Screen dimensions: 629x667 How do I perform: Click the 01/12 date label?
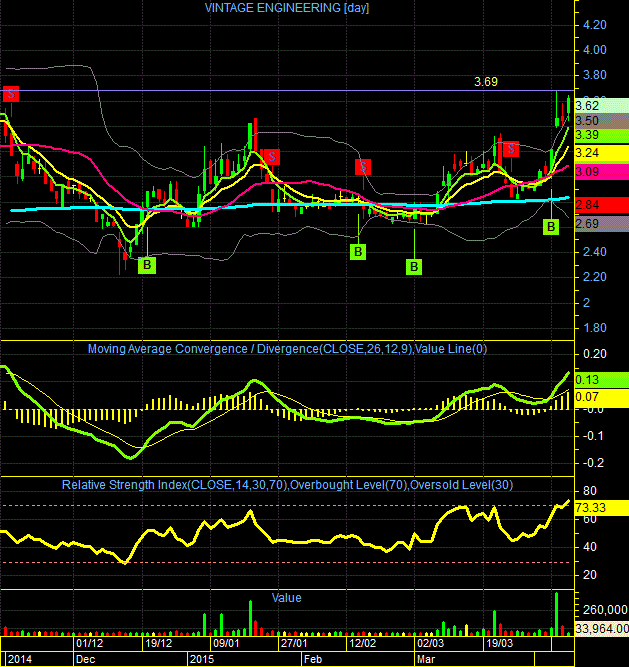(x=89, y=643)
